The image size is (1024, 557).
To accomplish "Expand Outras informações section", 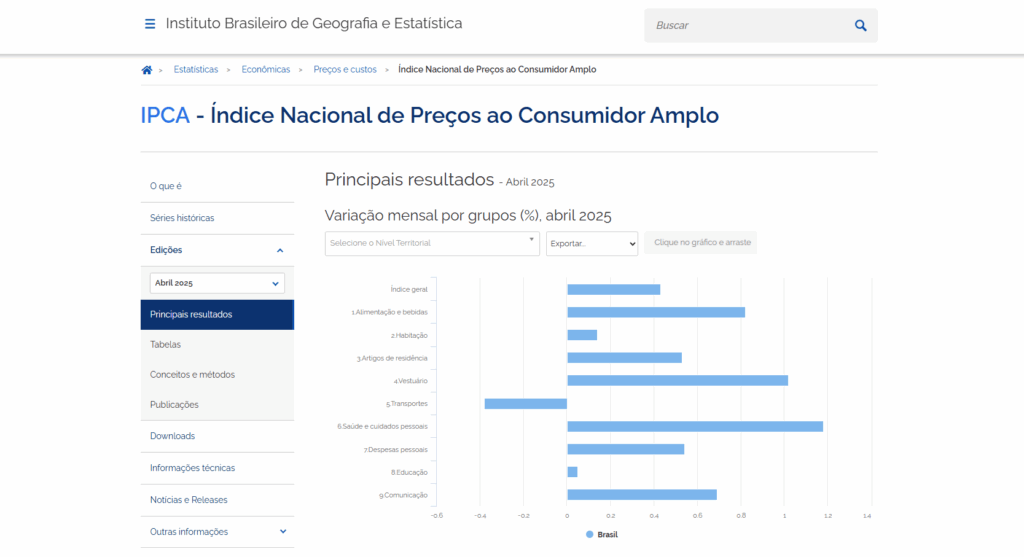I will coord(282,532).
